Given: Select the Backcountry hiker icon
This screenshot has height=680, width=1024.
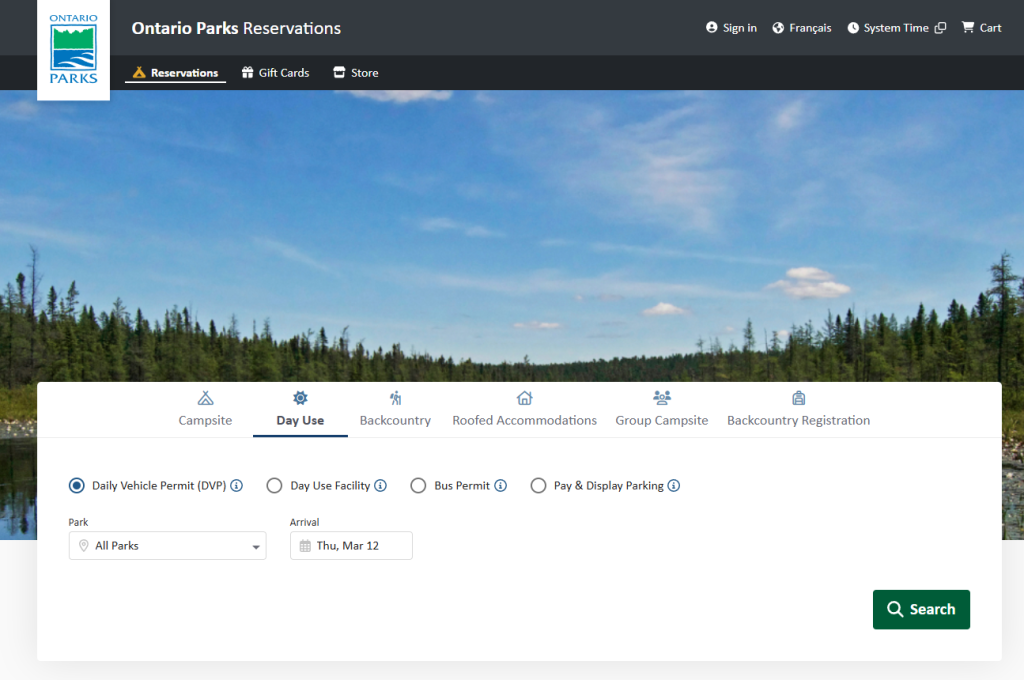Looking at the screenshot, I should [395, 397].
